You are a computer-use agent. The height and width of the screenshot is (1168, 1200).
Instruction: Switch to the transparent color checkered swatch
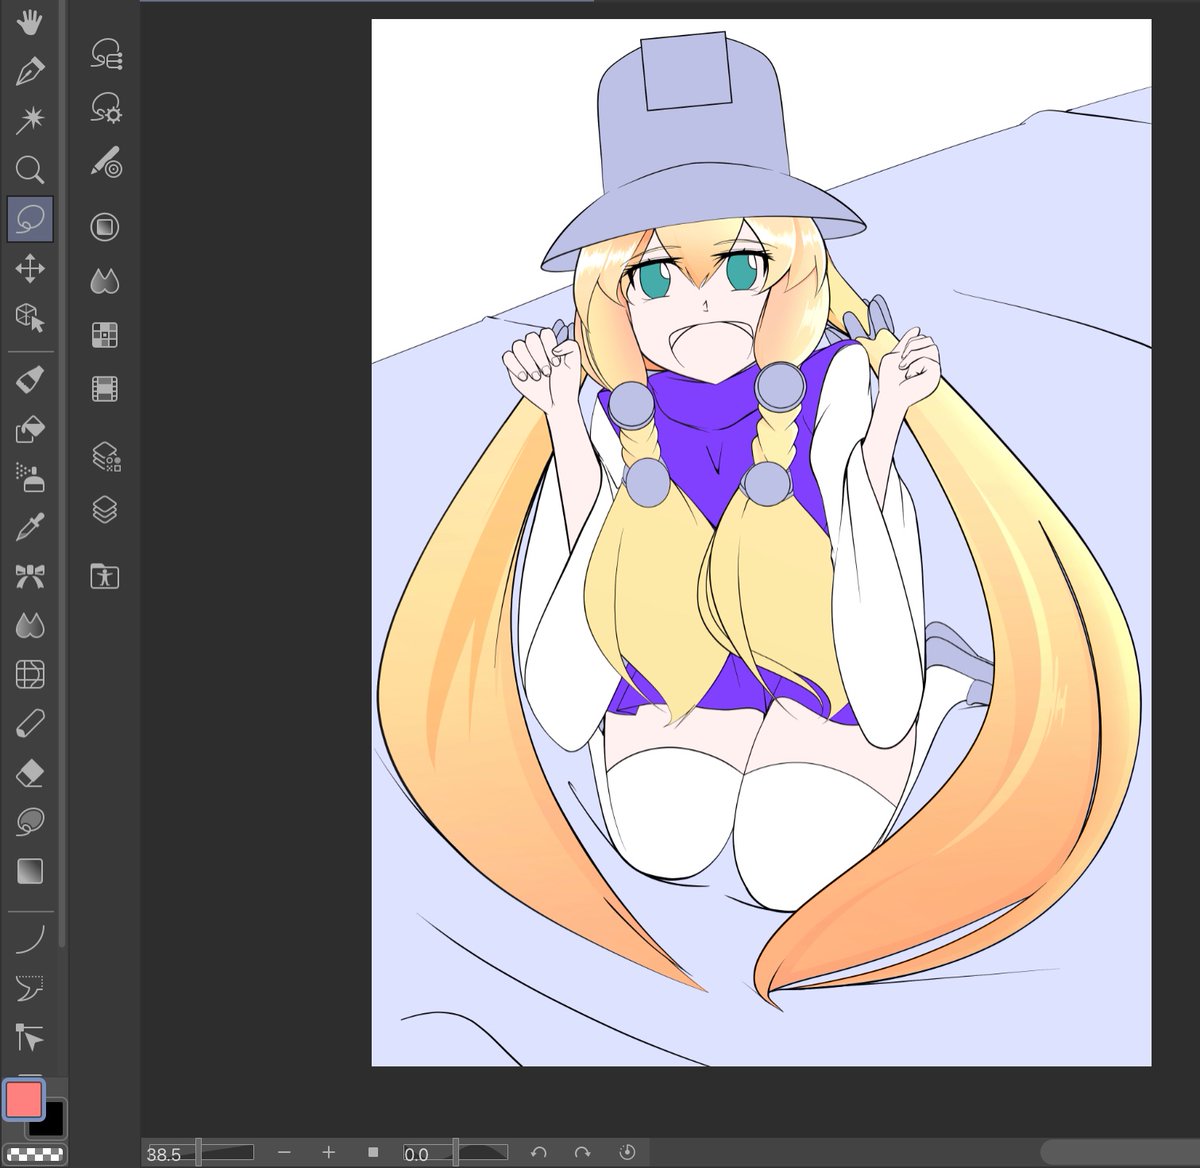pyautogui.click(x=35, y=1154)
